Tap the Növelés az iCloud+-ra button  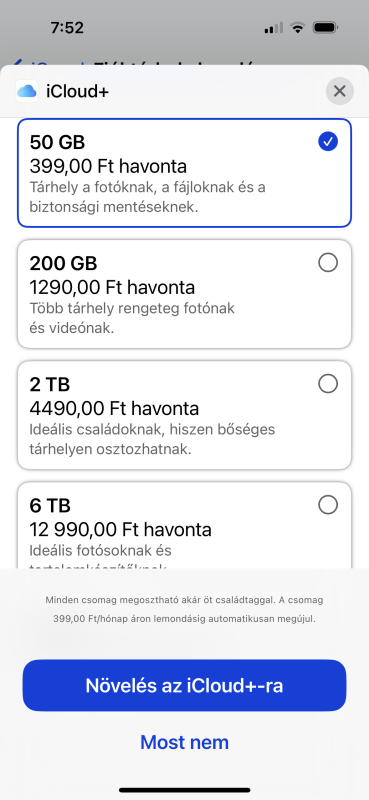pos(184,685)
